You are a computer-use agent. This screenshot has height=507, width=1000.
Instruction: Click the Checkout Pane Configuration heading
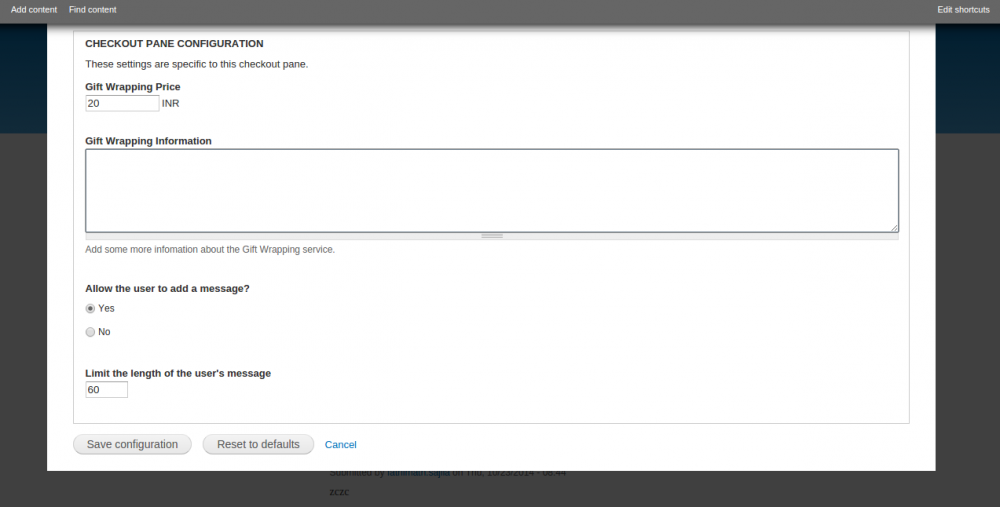174,44
